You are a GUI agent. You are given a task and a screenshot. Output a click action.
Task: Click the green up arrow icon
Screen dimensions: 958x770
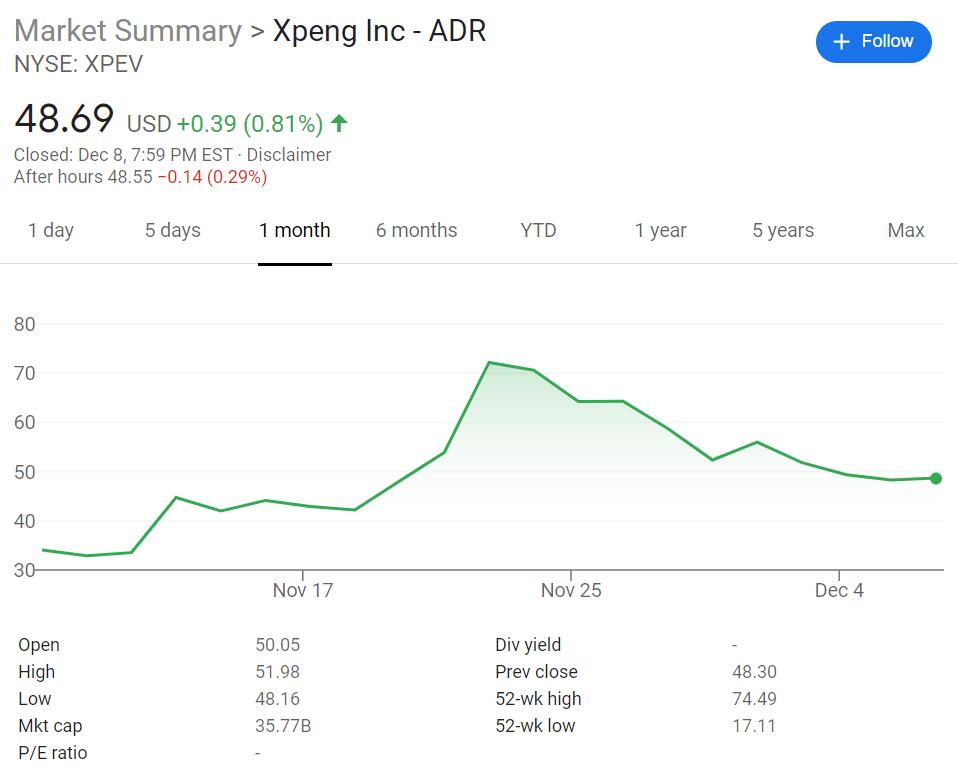[339, 123]
